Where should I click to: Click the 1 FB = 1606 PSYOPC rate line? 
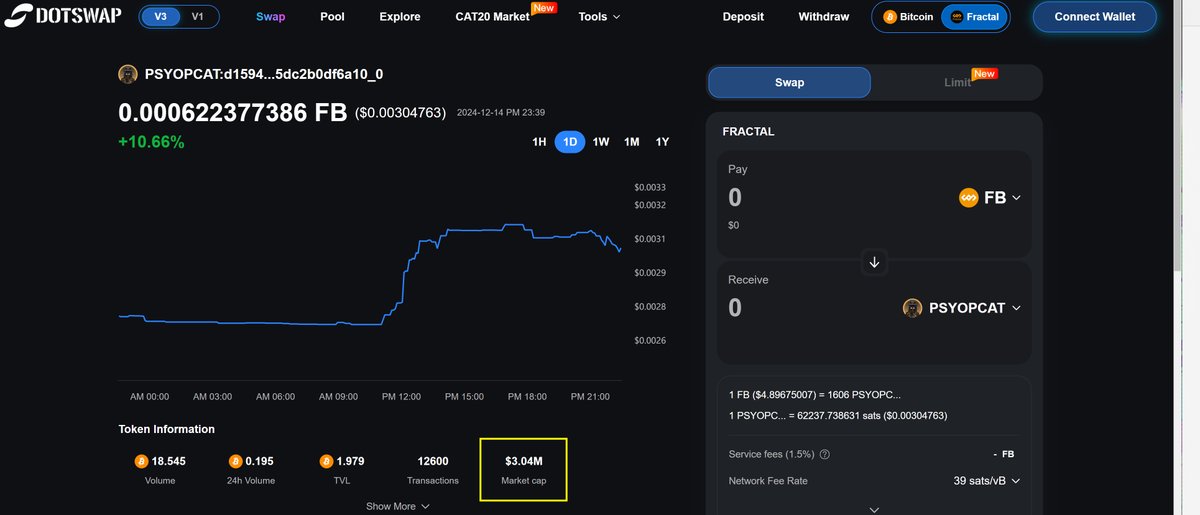(816, 395)
